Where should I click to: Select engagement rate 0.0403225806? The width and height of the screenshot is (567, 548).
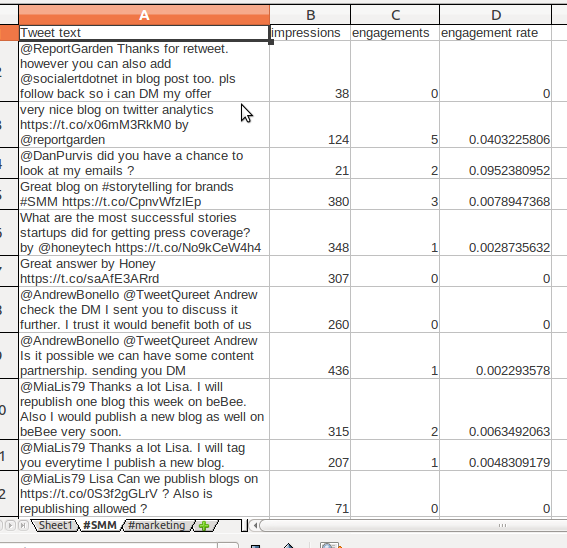[x=495, y=125]
